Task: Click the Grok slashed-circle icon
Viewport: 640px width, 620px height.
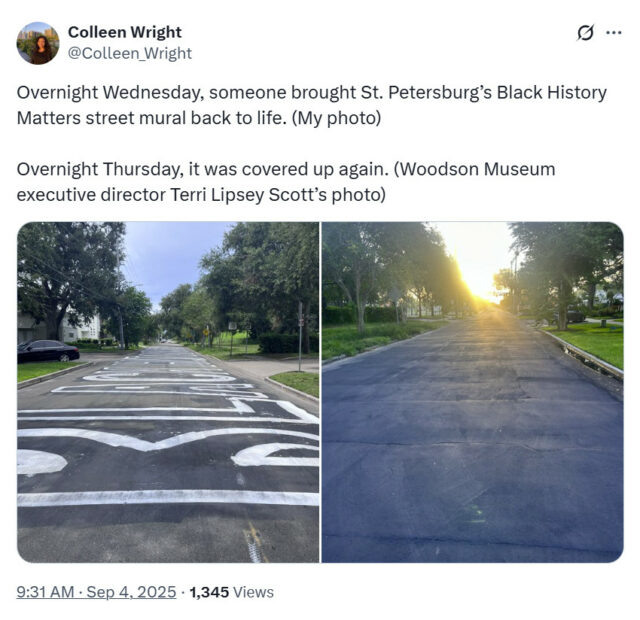Action: (585, 33)
